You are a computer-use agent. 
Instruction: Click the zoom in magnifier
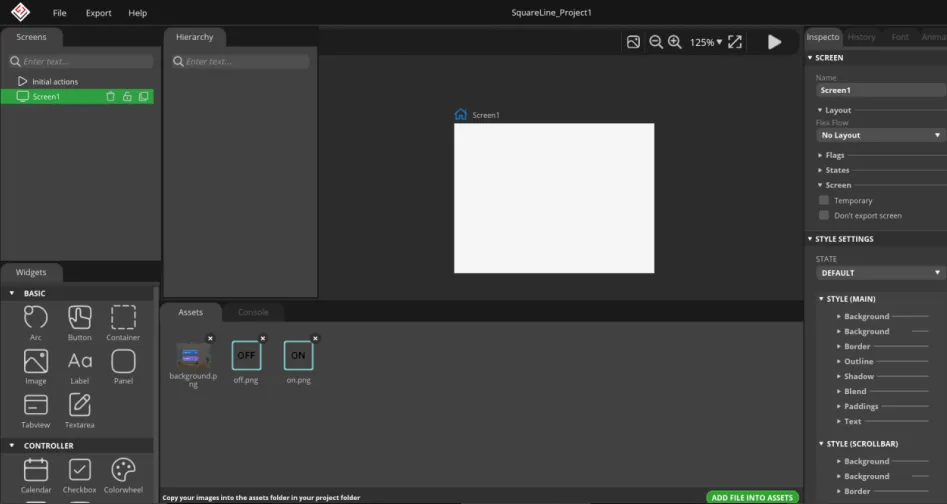tap(675, 42)
